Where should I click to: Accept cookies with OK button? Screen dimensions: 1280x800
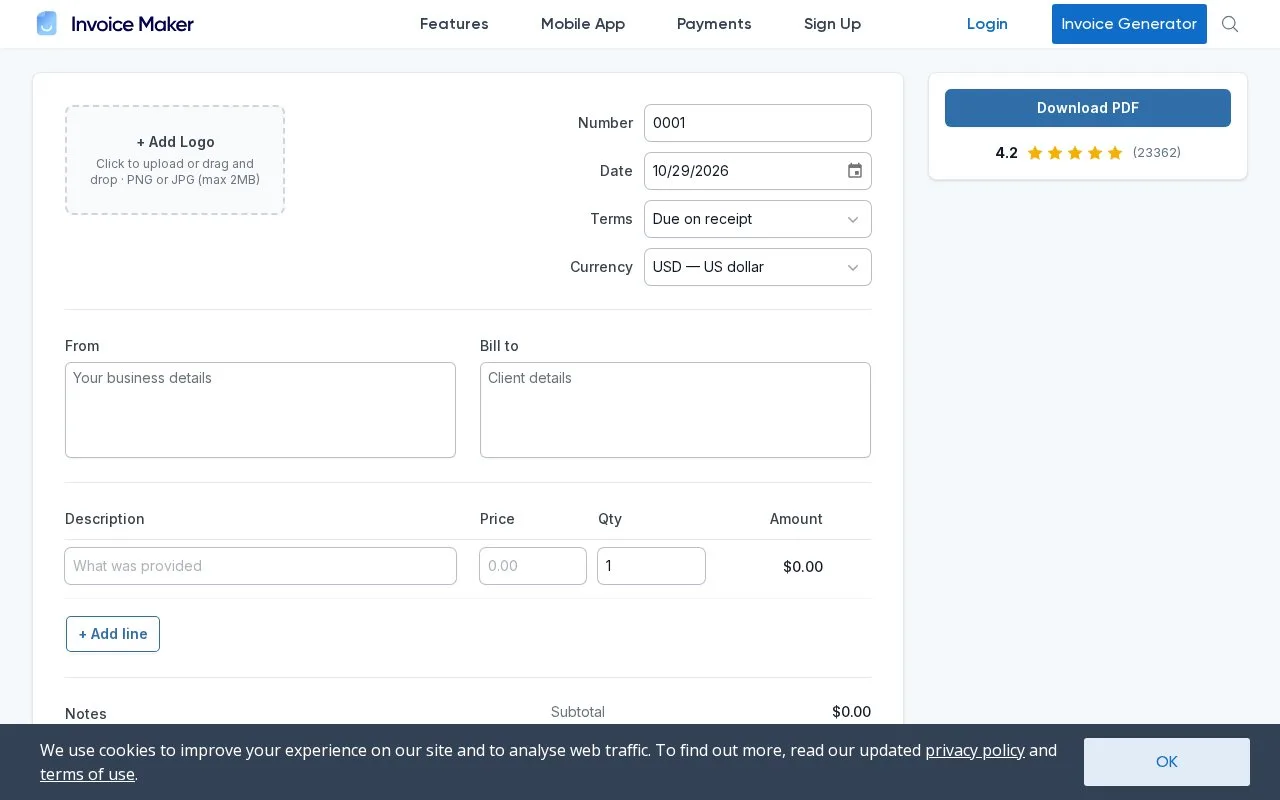click(x=1167, y=762)
